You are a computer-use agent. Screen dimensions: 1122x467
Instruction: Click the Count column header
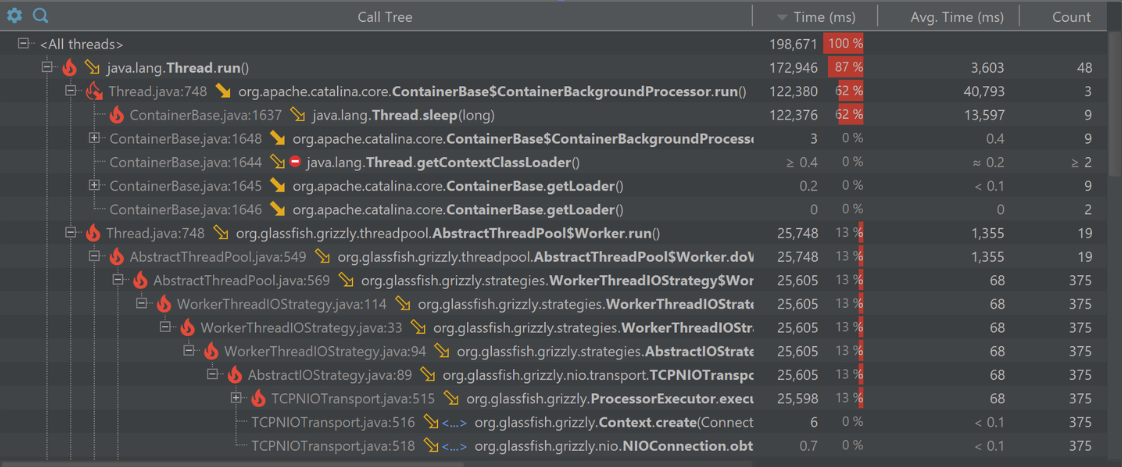pyautogui.click(x=1071, y=17)
